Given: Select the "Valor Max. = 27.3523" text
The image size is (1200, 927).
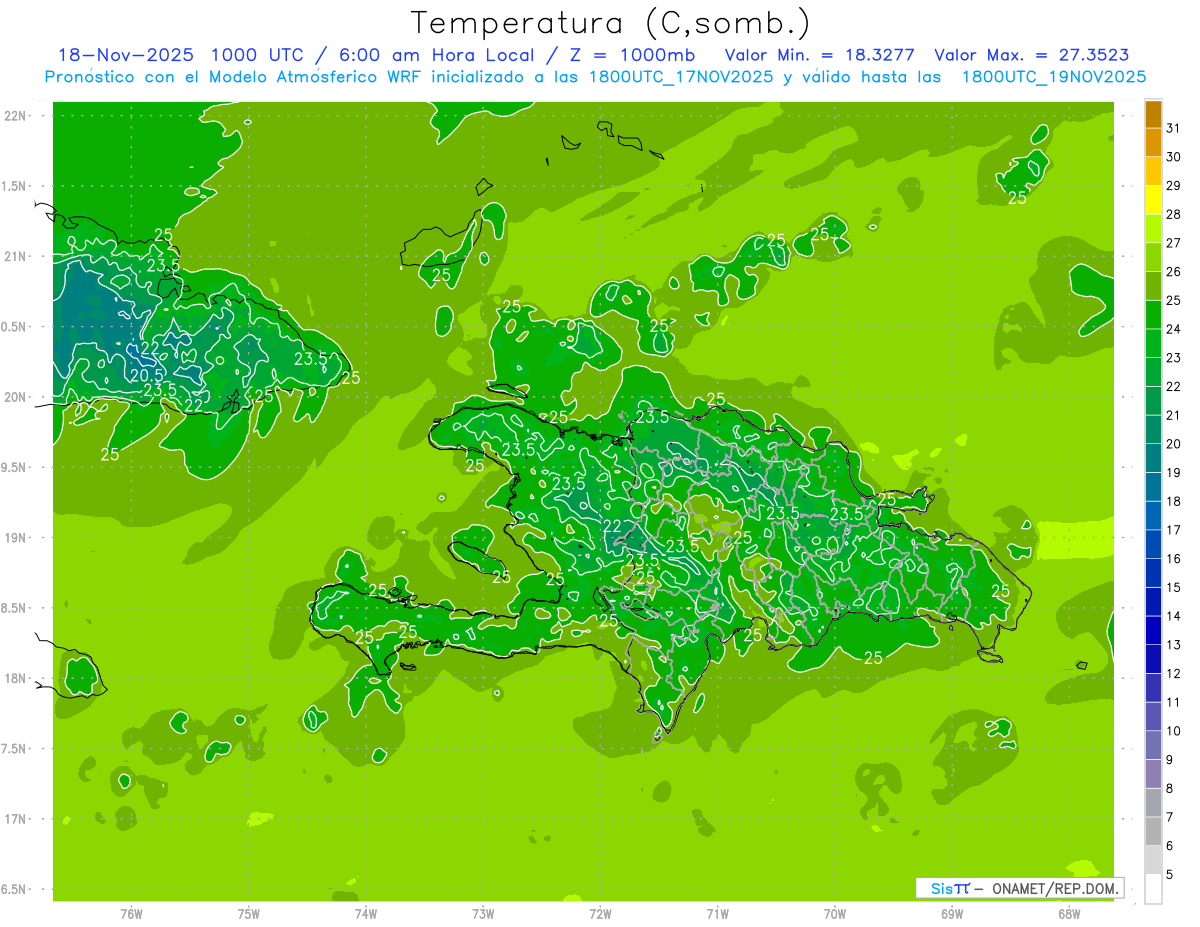Looking at the screenshot, I should tap(1031, 55).
